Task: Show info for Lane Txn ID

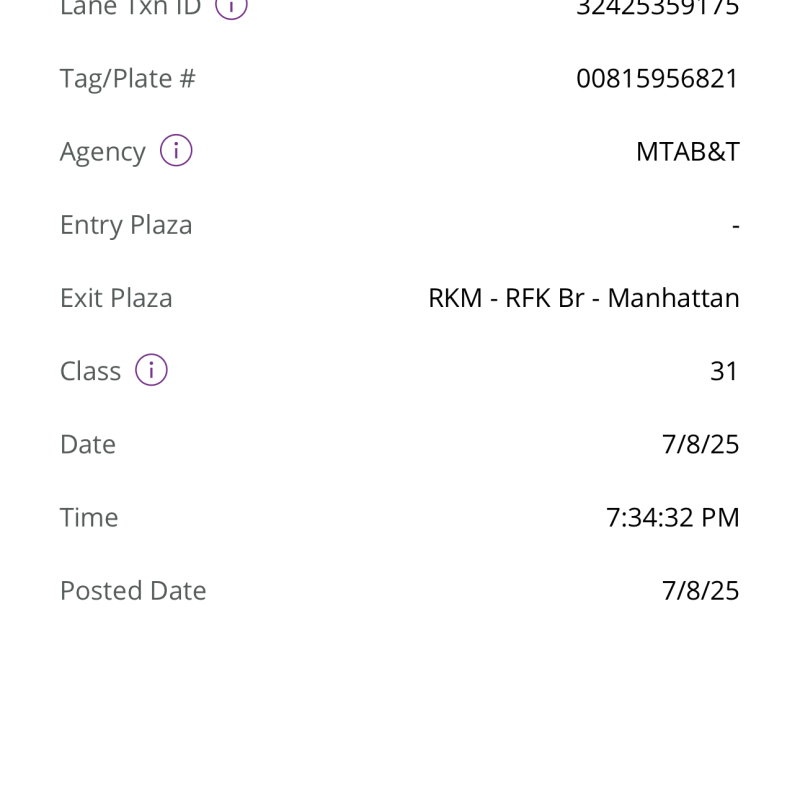Action: pos(231,7)
